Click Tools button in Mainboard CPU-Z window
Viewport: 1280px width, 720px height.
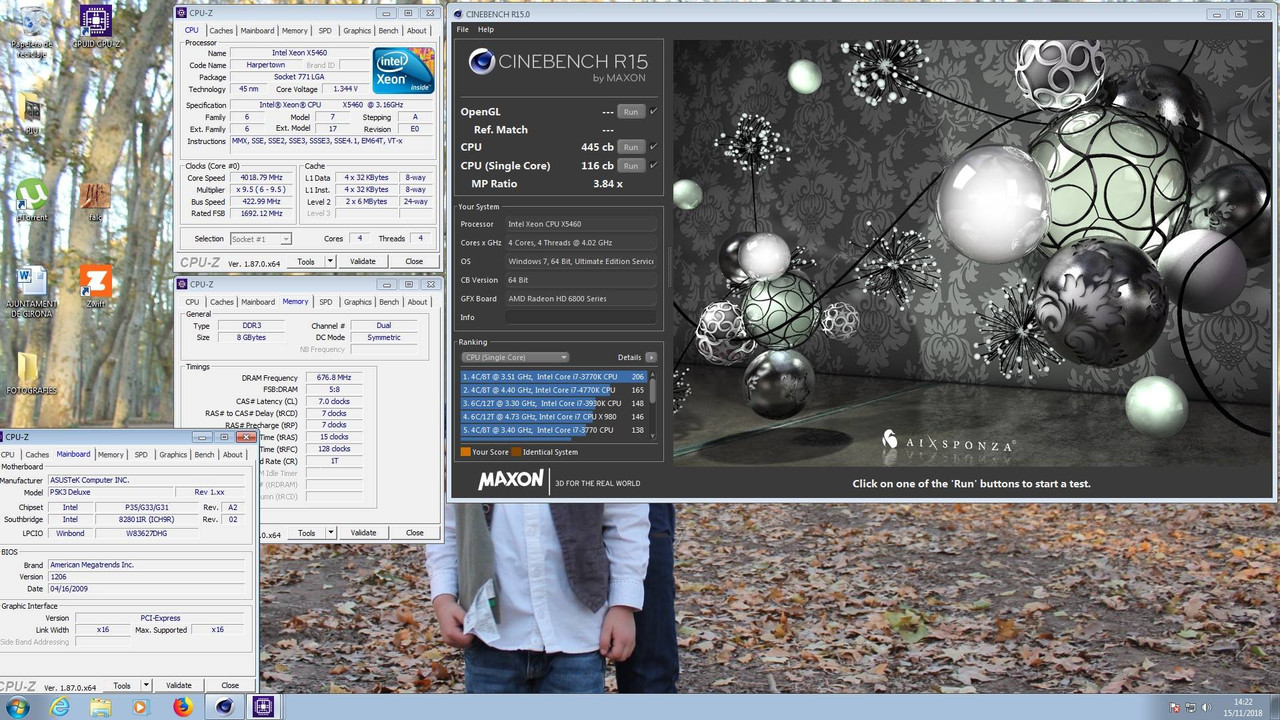point(121,685)
